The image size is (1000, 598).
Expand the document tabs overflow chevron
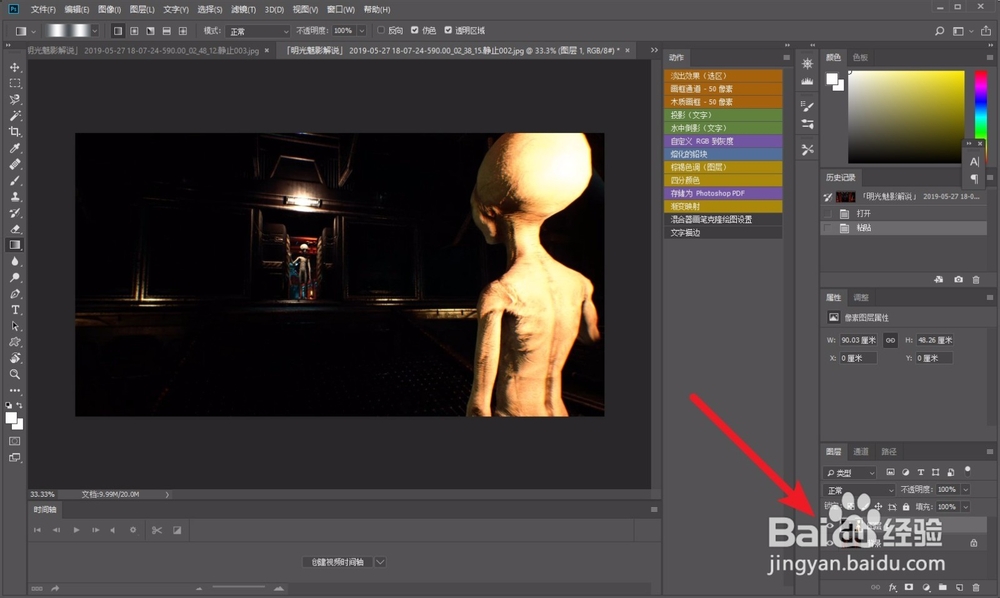[654, 50]
